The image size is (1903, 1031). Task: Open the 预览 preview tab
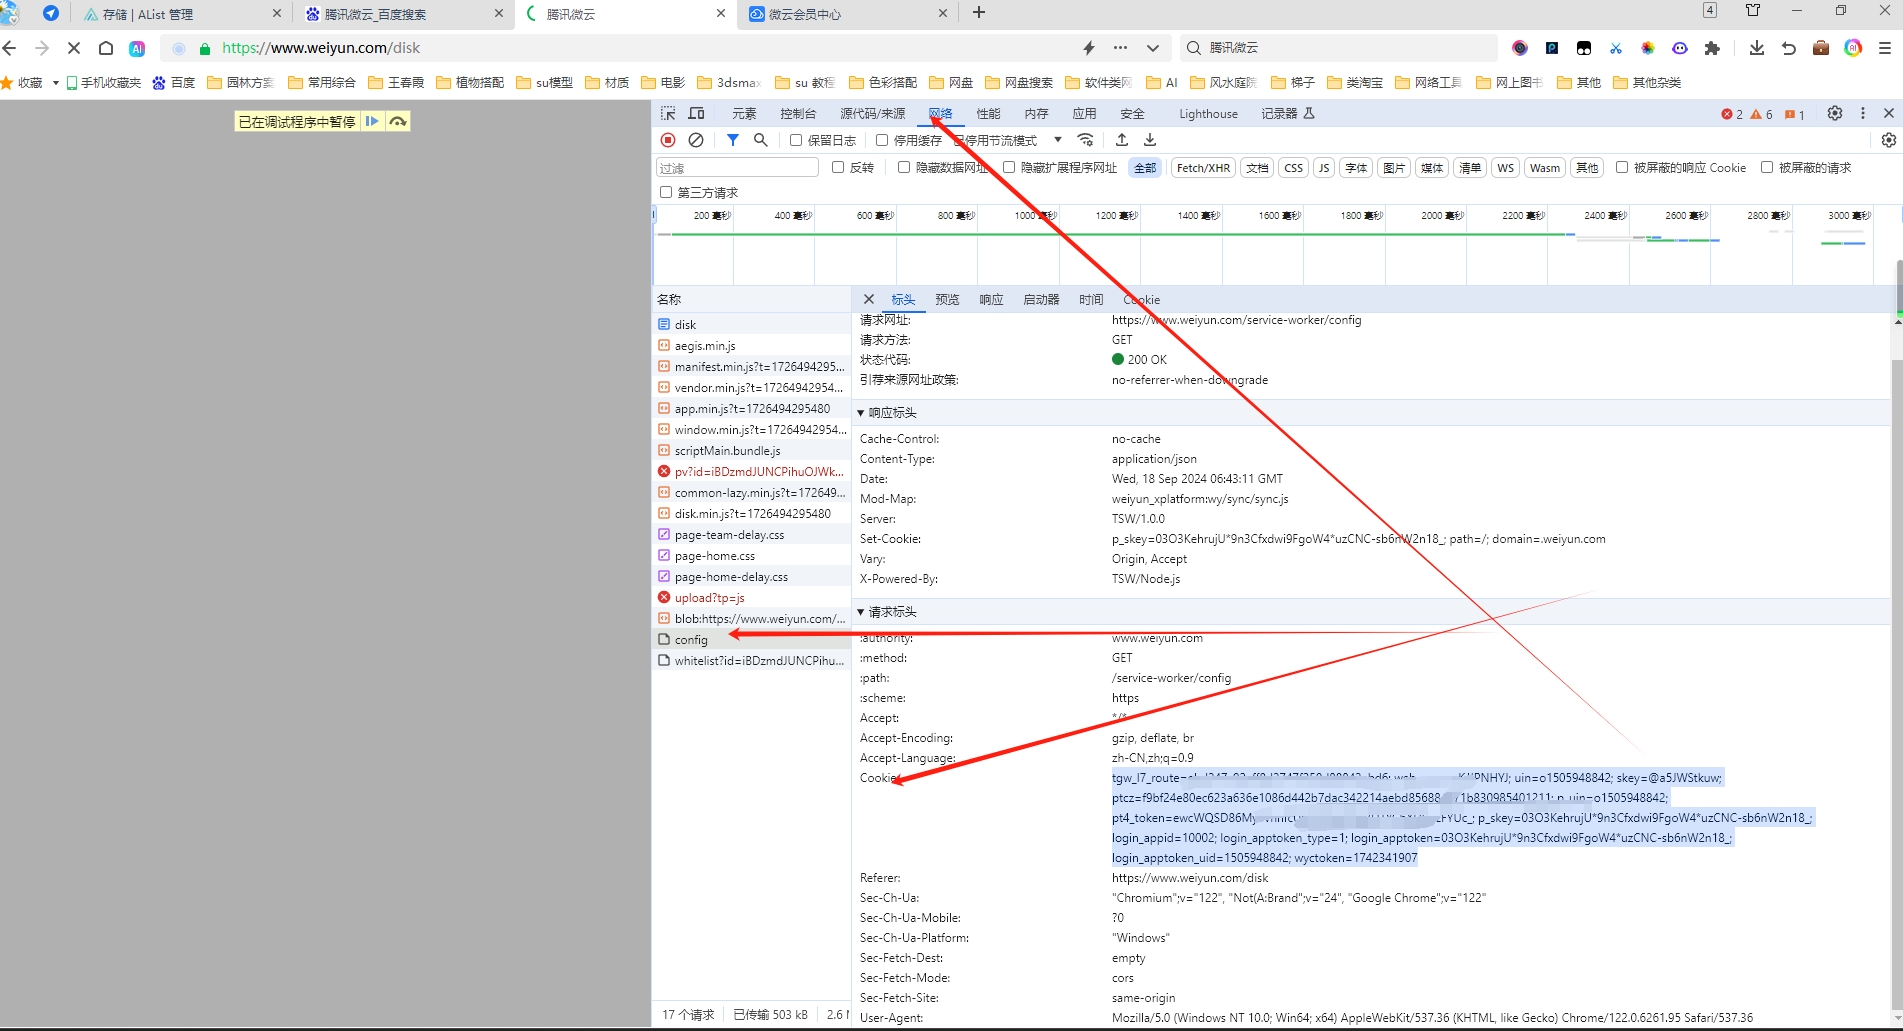pyautogui.click(x=947, y=300)
